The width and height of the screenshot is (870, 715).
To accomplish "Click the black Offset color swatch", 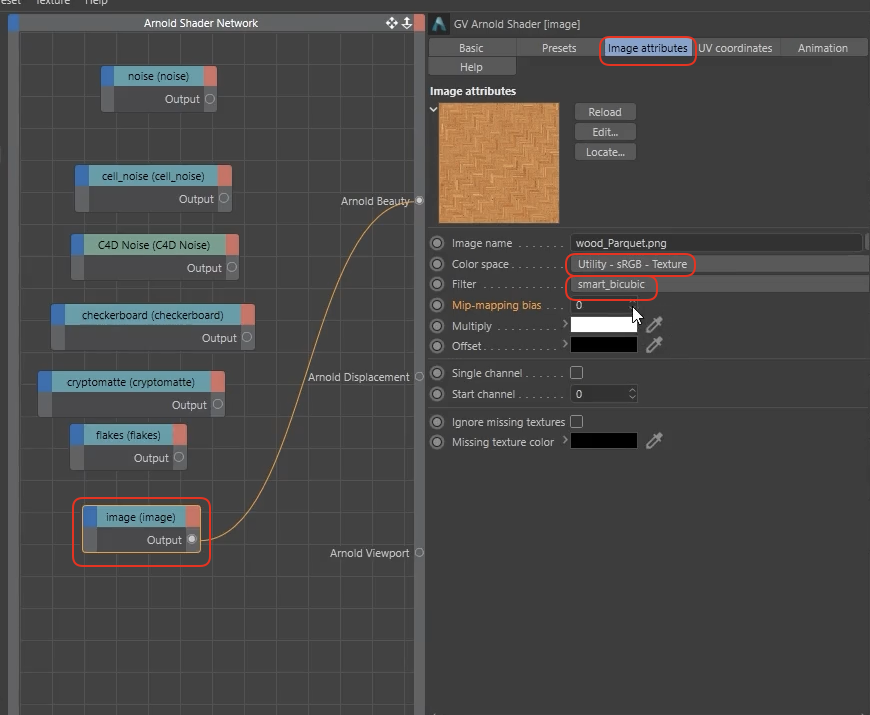I will [604, 344].
